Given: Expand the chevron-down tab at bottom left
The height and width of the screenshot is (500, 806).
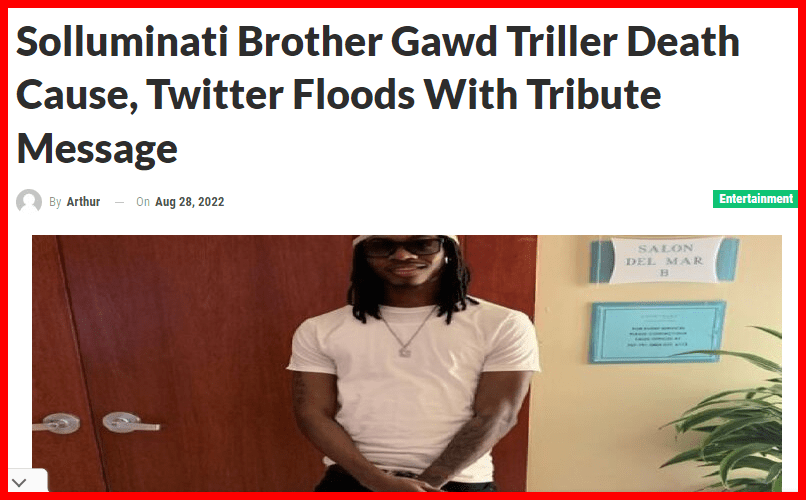Looking at the screenshot, I should [x=19, y=483].
